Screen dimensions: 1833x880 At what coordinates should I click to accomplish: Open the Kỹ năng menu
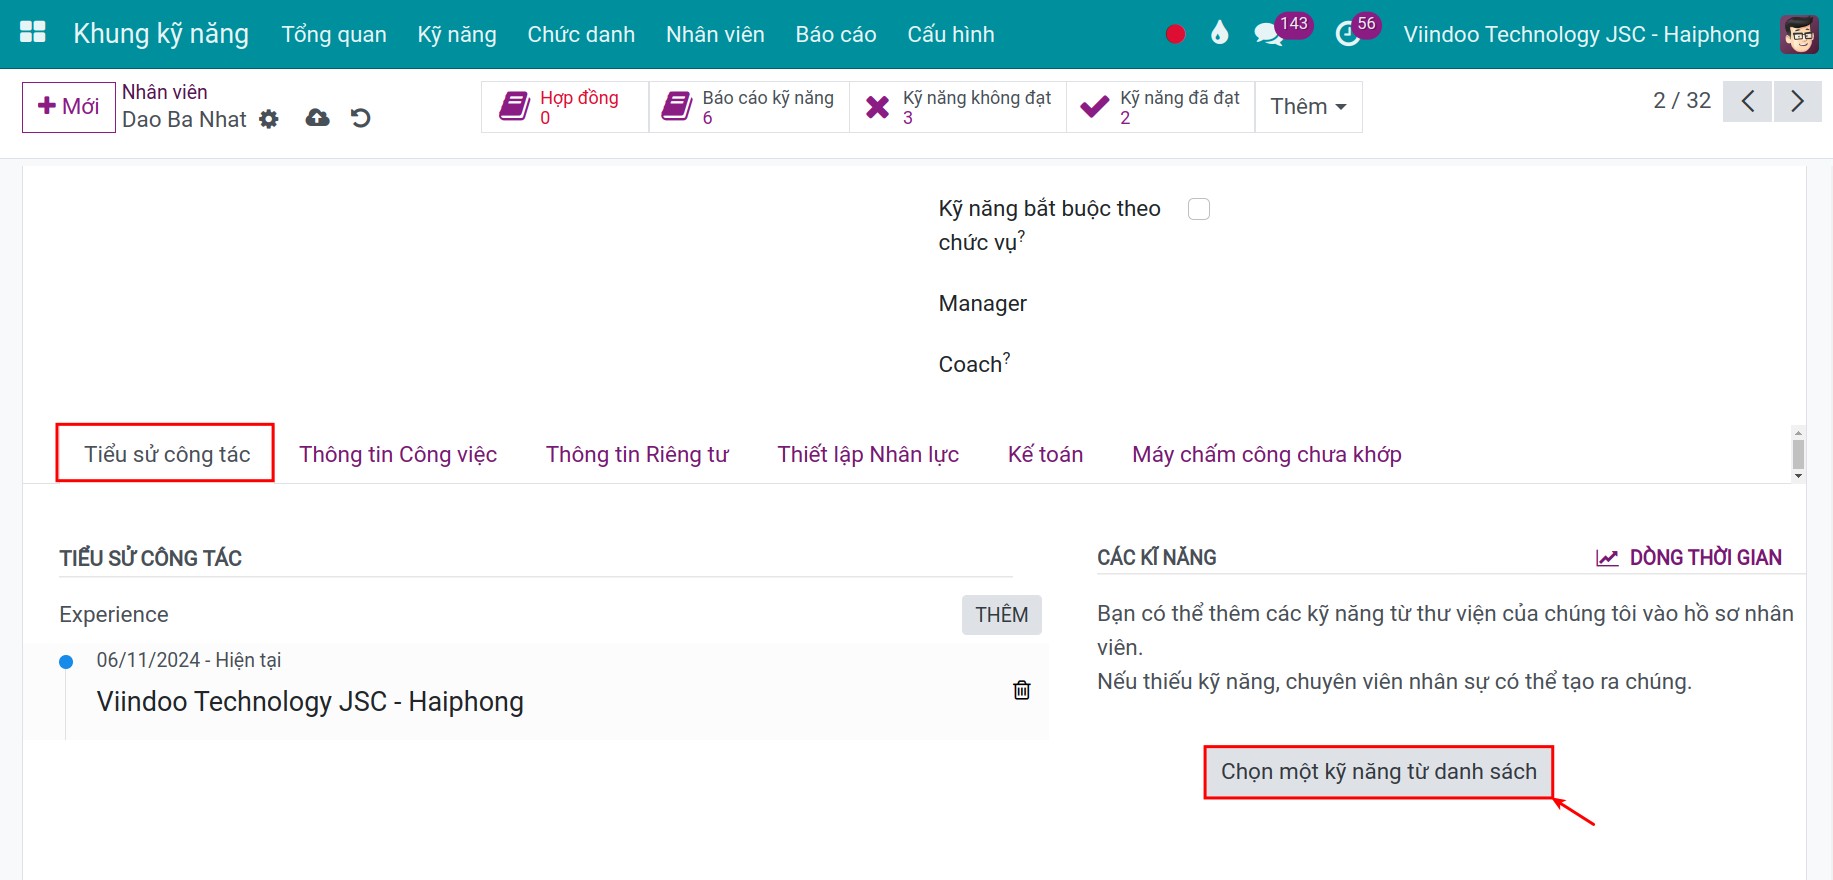(457, 35)
